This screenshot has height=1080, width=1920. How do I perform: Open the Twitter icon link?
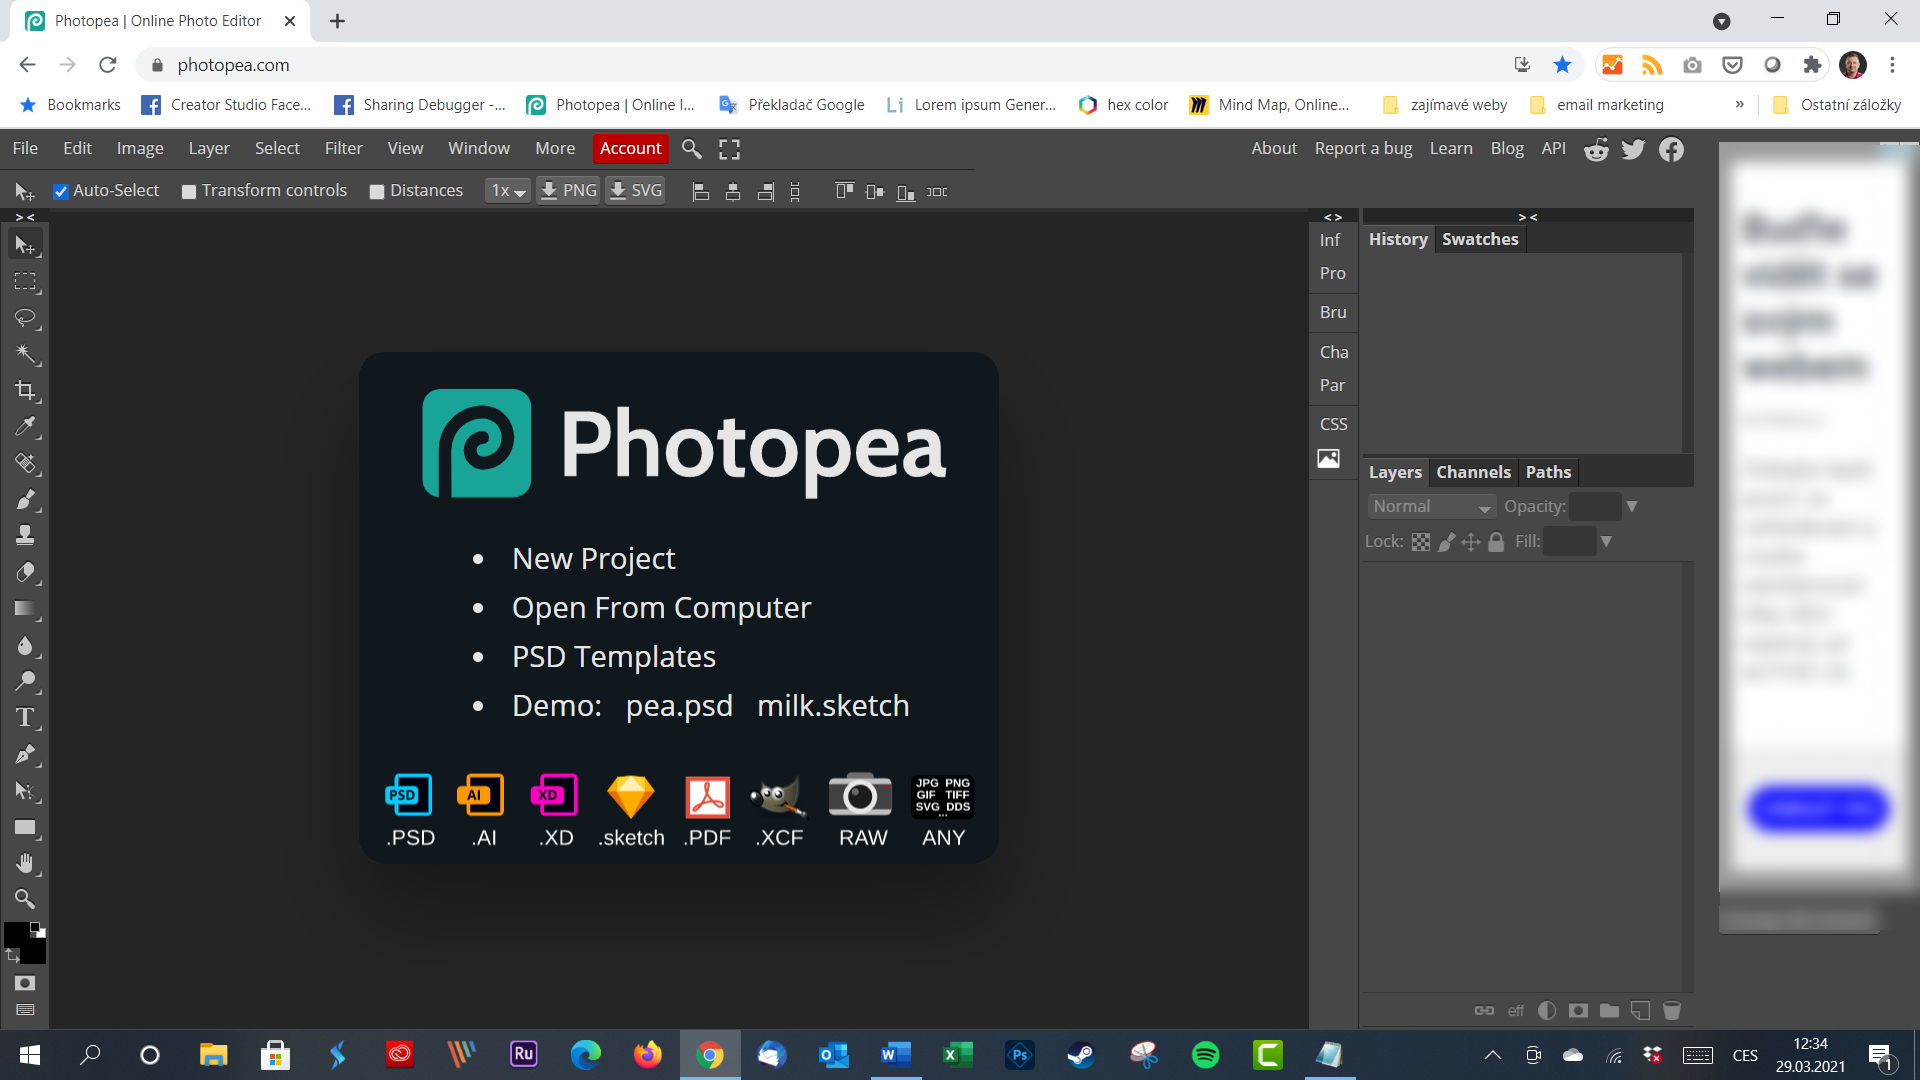pyautogui.click(x=1633, y=149)
